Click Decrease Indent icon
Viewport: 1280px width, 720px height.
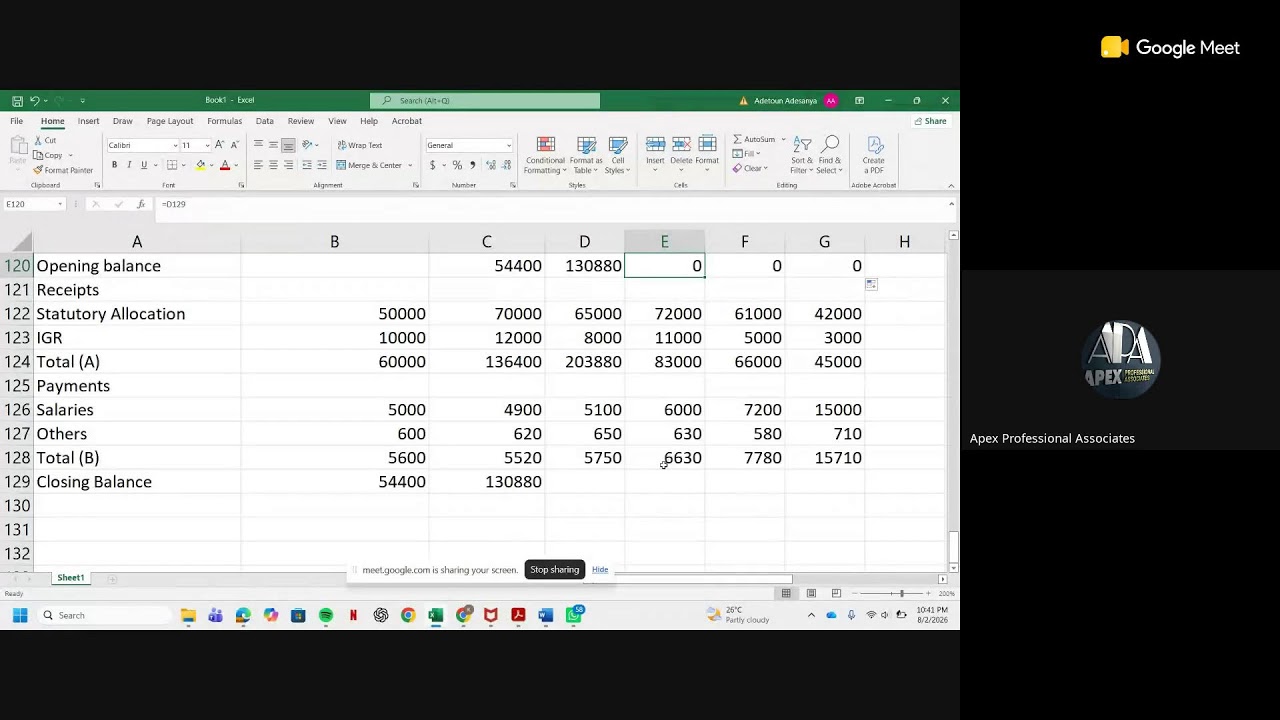307,165
